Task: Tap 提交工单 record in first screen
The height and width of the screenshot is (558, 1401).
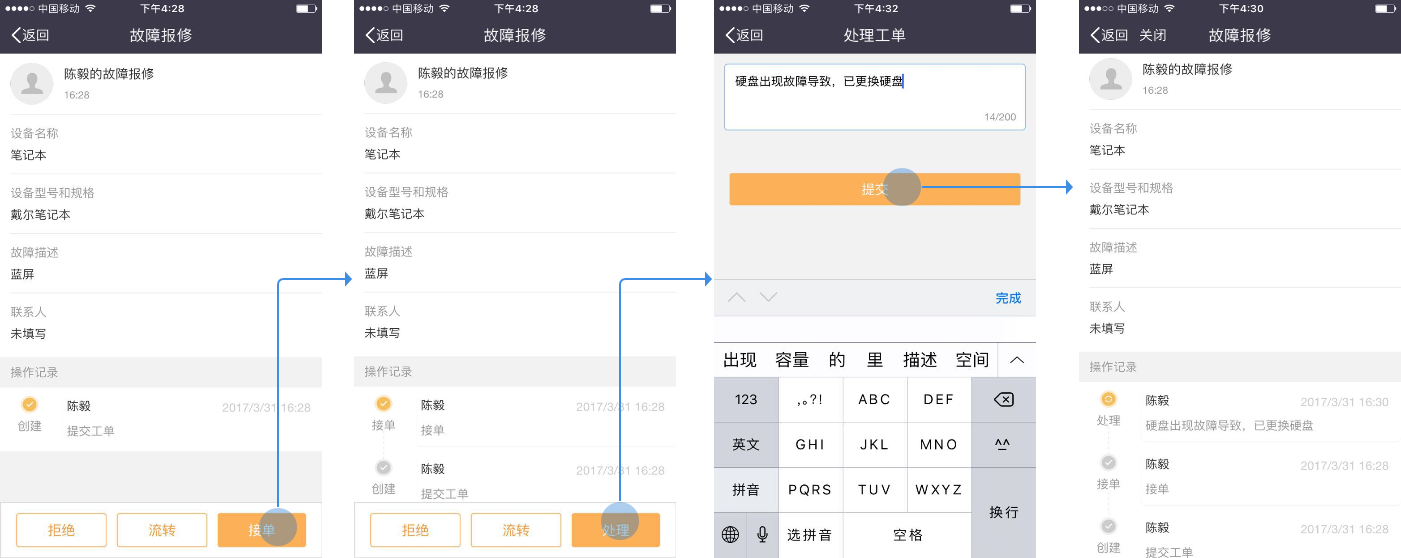Action: 91,431
